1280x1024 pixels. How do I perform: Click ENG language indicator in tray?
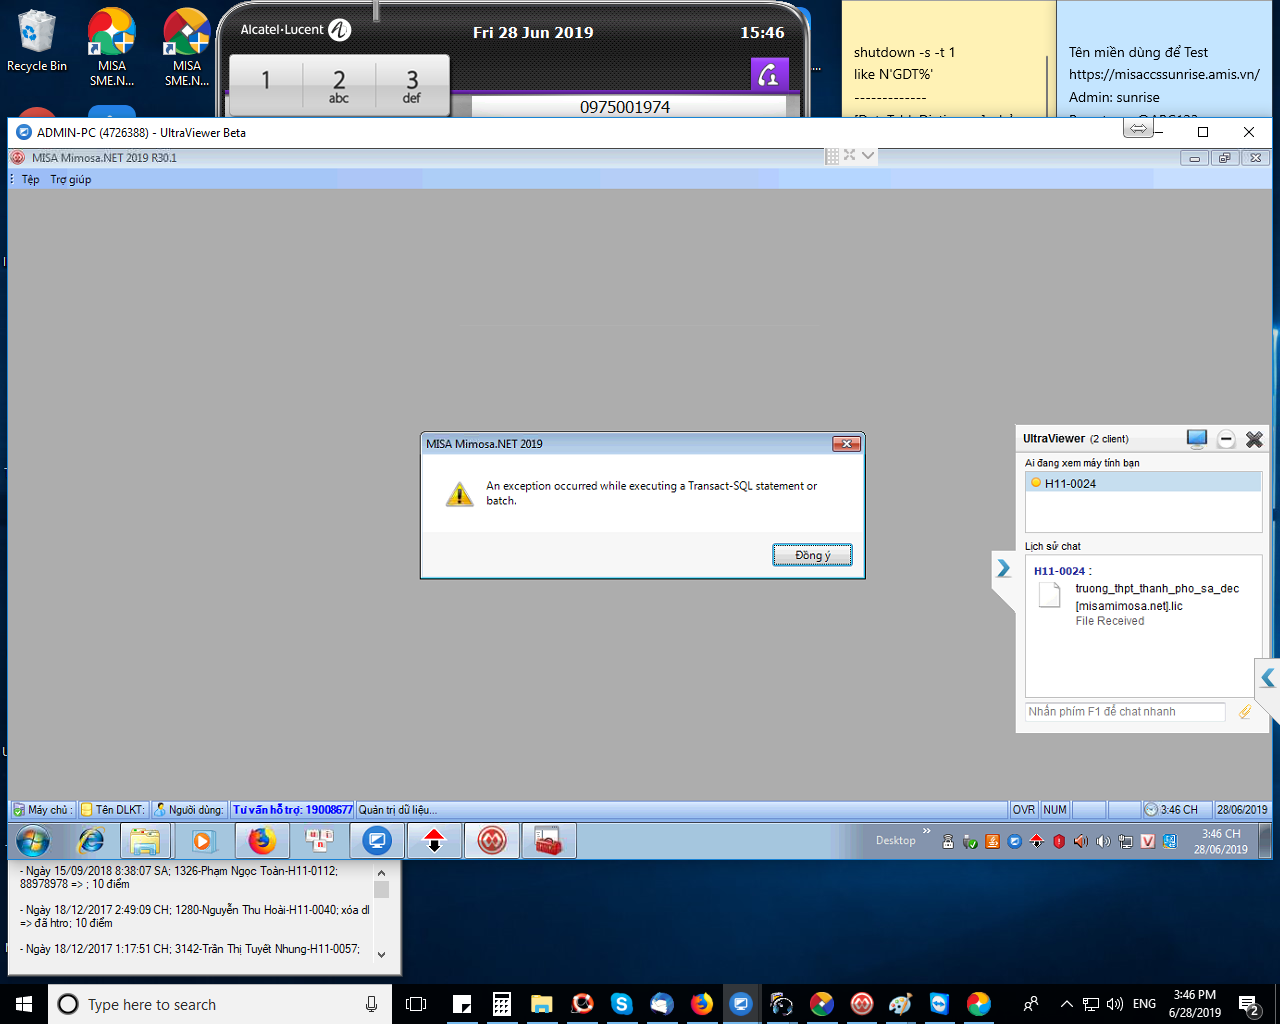point(1145,1004)
